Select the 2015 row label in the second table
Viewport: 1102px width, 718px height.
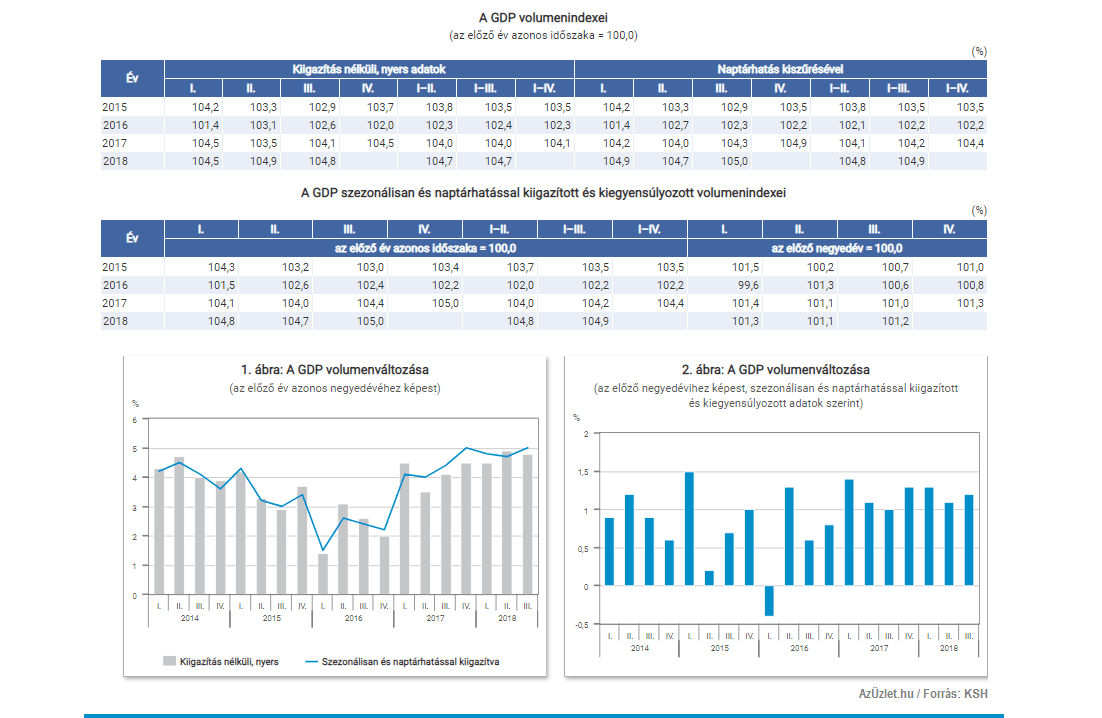click(115, 267)
